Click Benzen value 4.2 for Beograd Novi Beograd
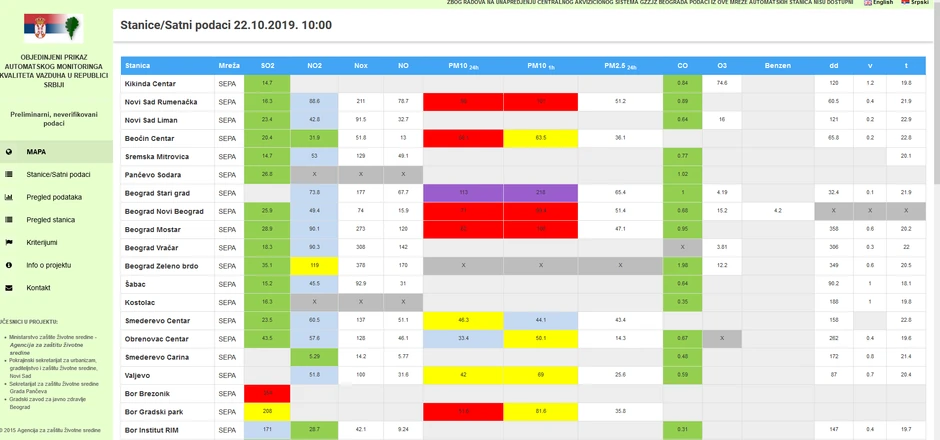940x440 pixels. click(x=778, y=212)
